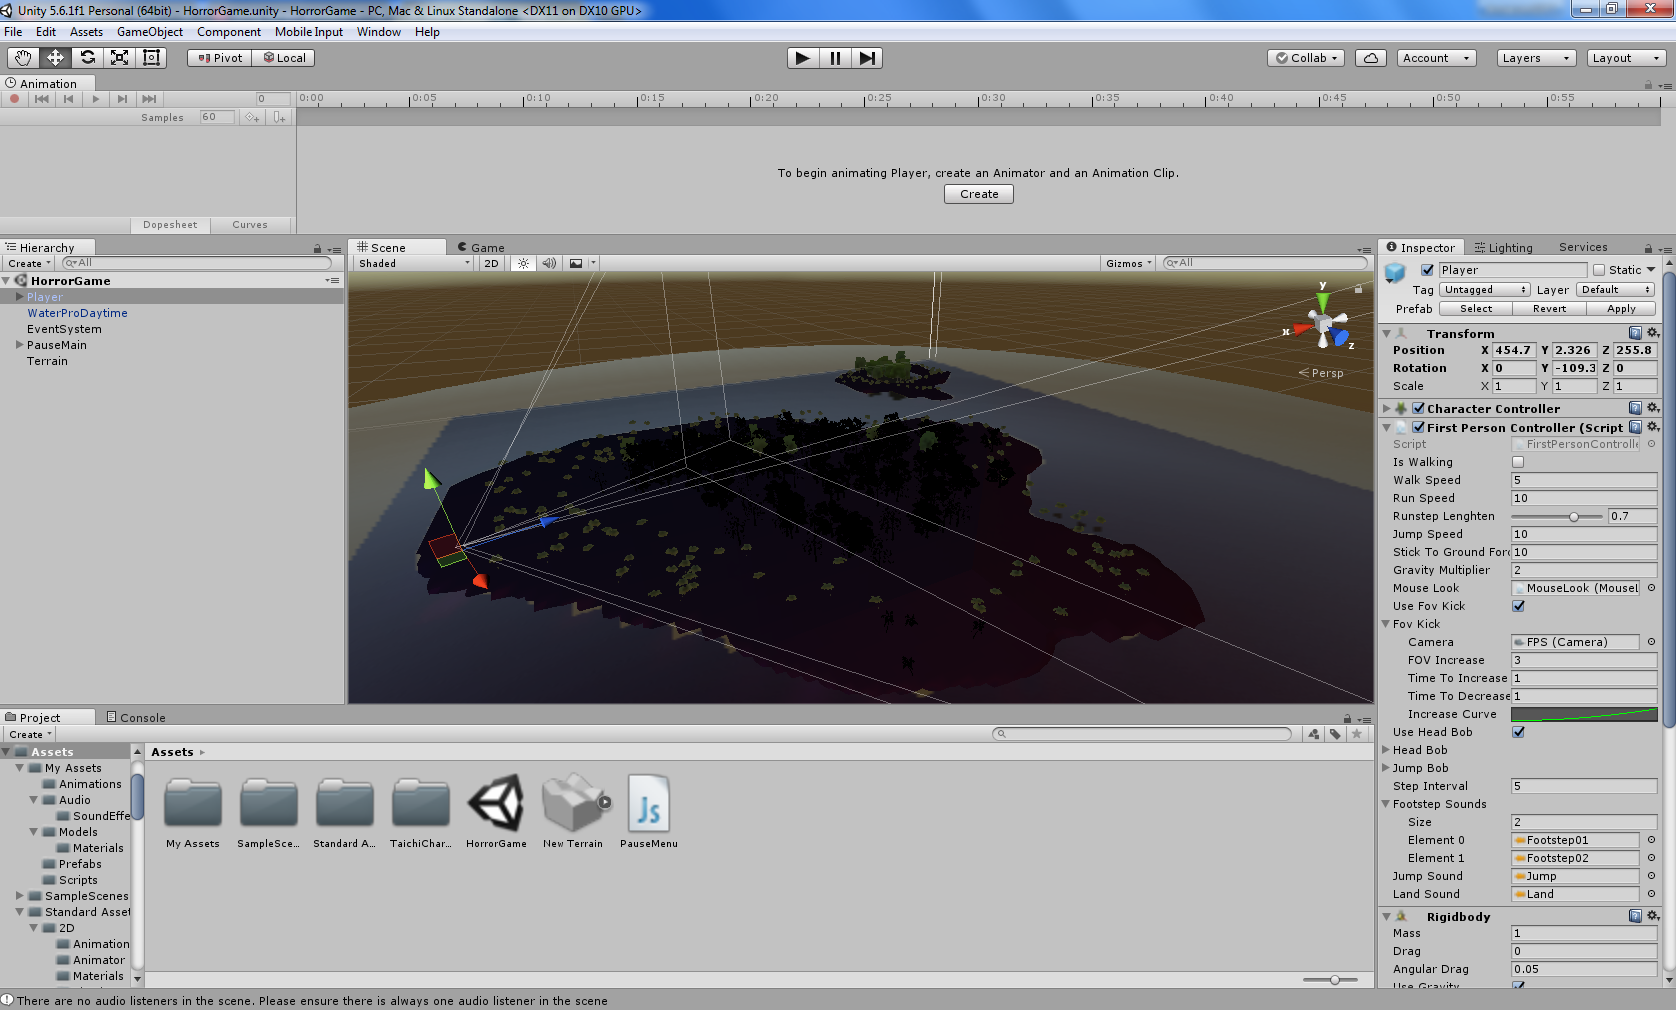Toggle scene lighting icon

pyautogui.click(x=523, y=264)
